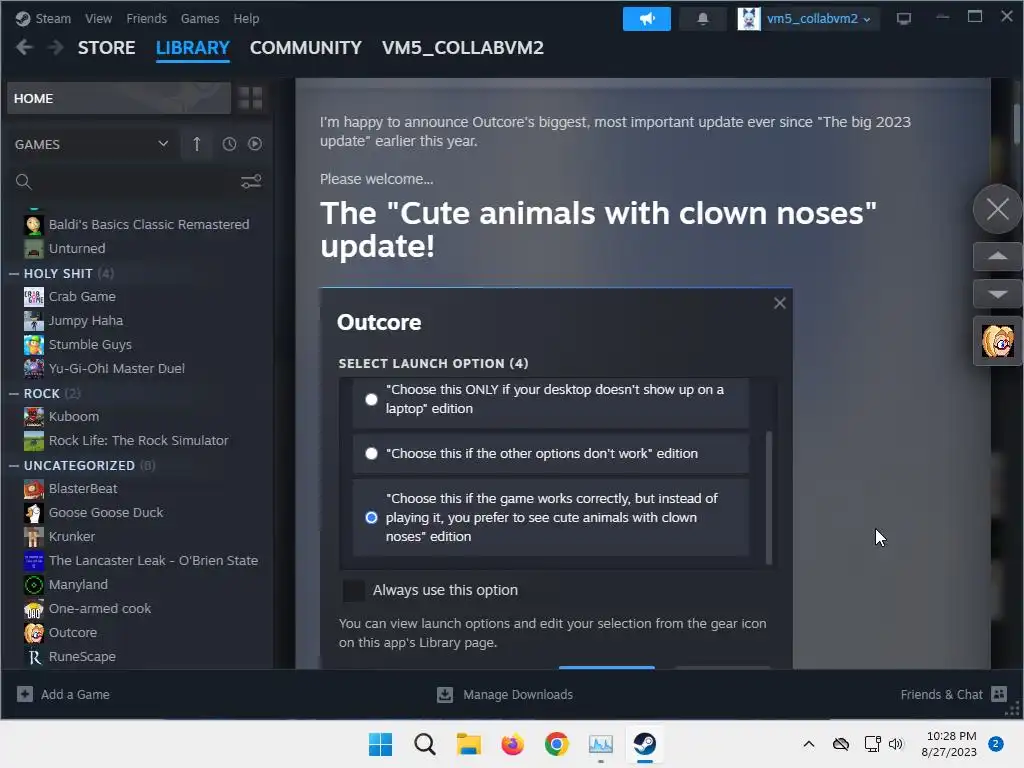Click the Steam taskbar icon
The image size is (1024, 768).
coord(645,744)
